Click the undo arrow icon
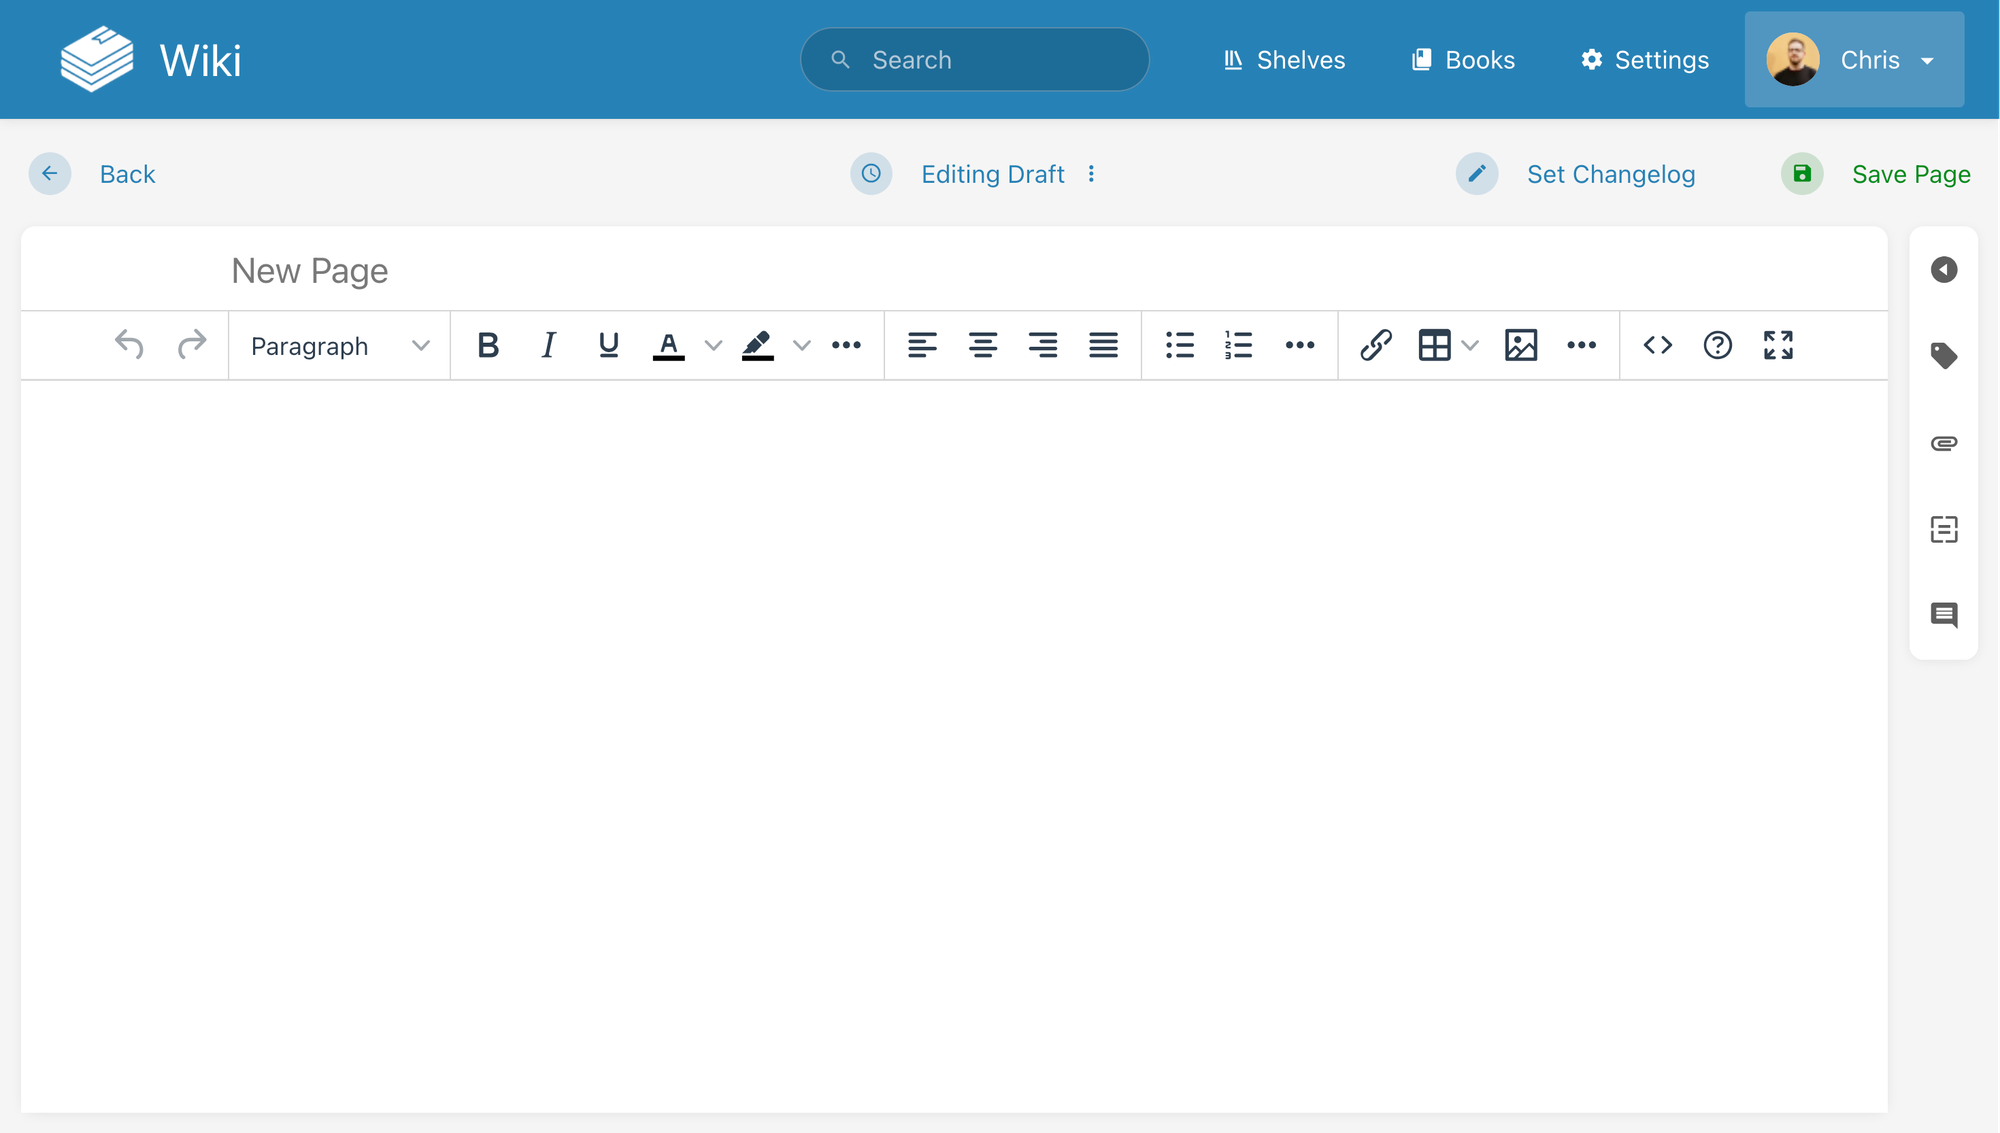Image resolution: width=2000 pixels, height=1133 pixels. [x=129, y=345]
